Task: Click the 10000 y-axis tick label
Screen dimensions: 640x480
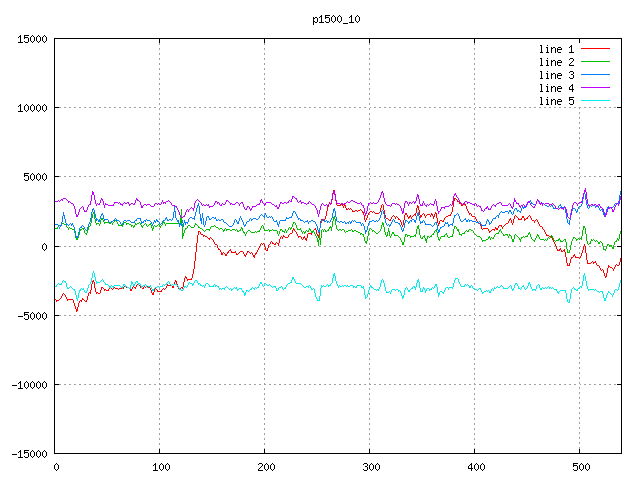Action: tap(32, 108)
